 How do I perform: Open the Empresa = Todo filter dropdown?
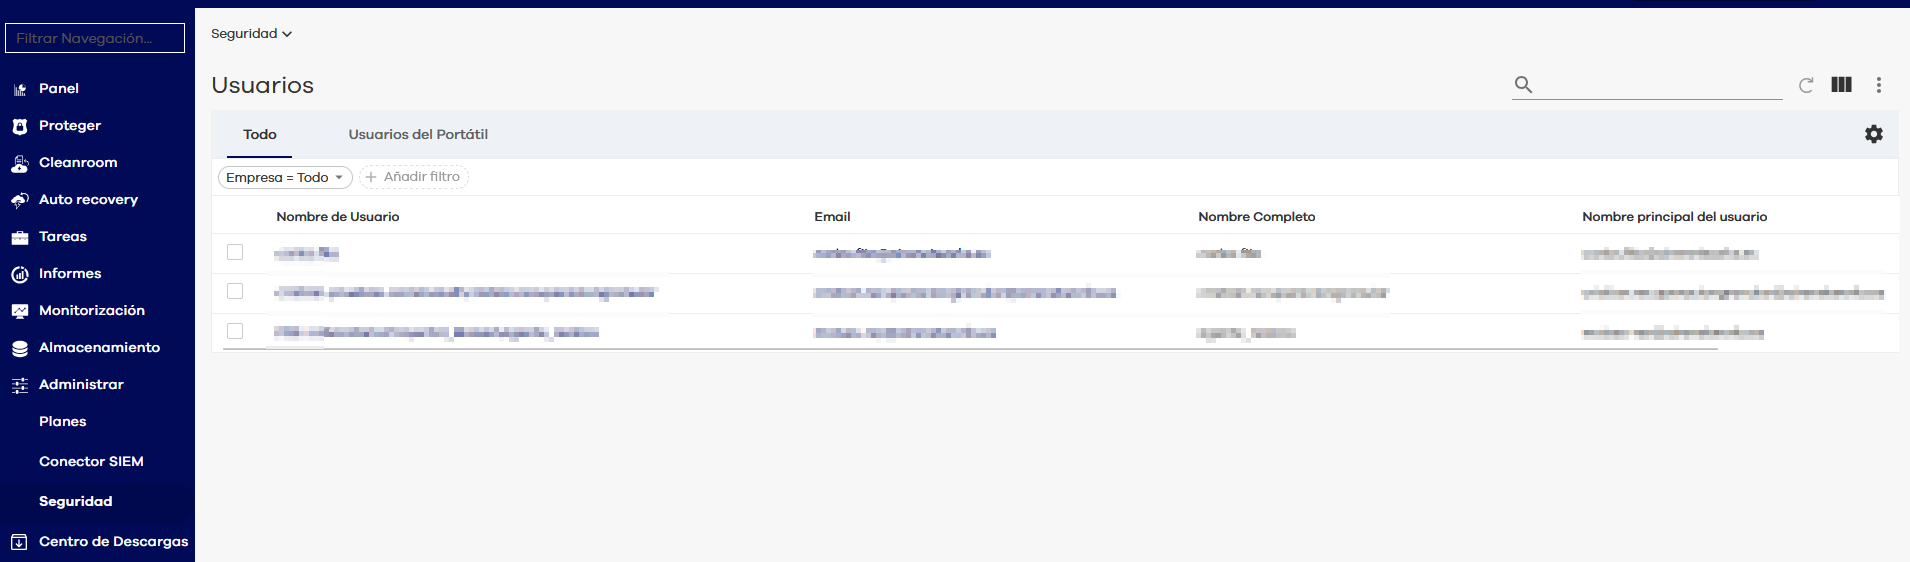pos(285,177)
